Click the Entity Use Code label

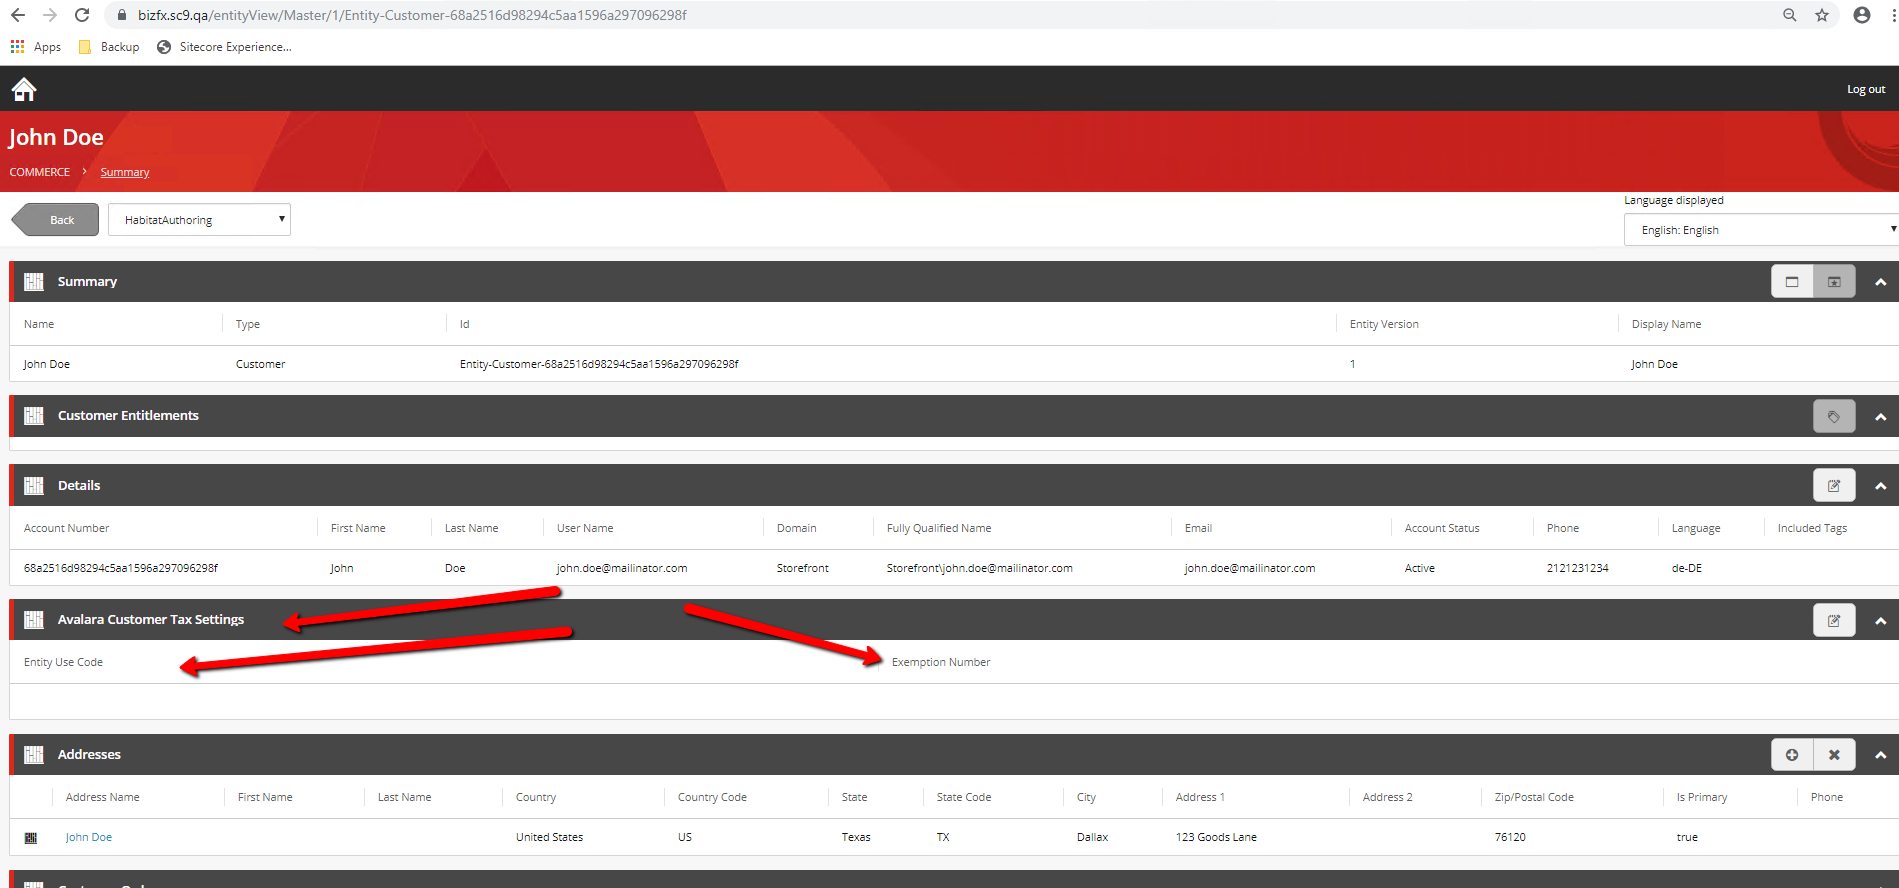pyautogui.click(x=63, y=662)
